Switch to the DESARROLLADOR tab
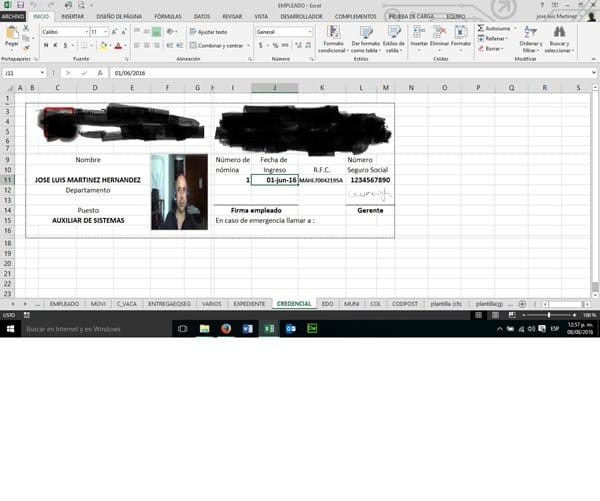Image resolution: width=600 pixels, height=501 pixels. click(x=301, y=16)
